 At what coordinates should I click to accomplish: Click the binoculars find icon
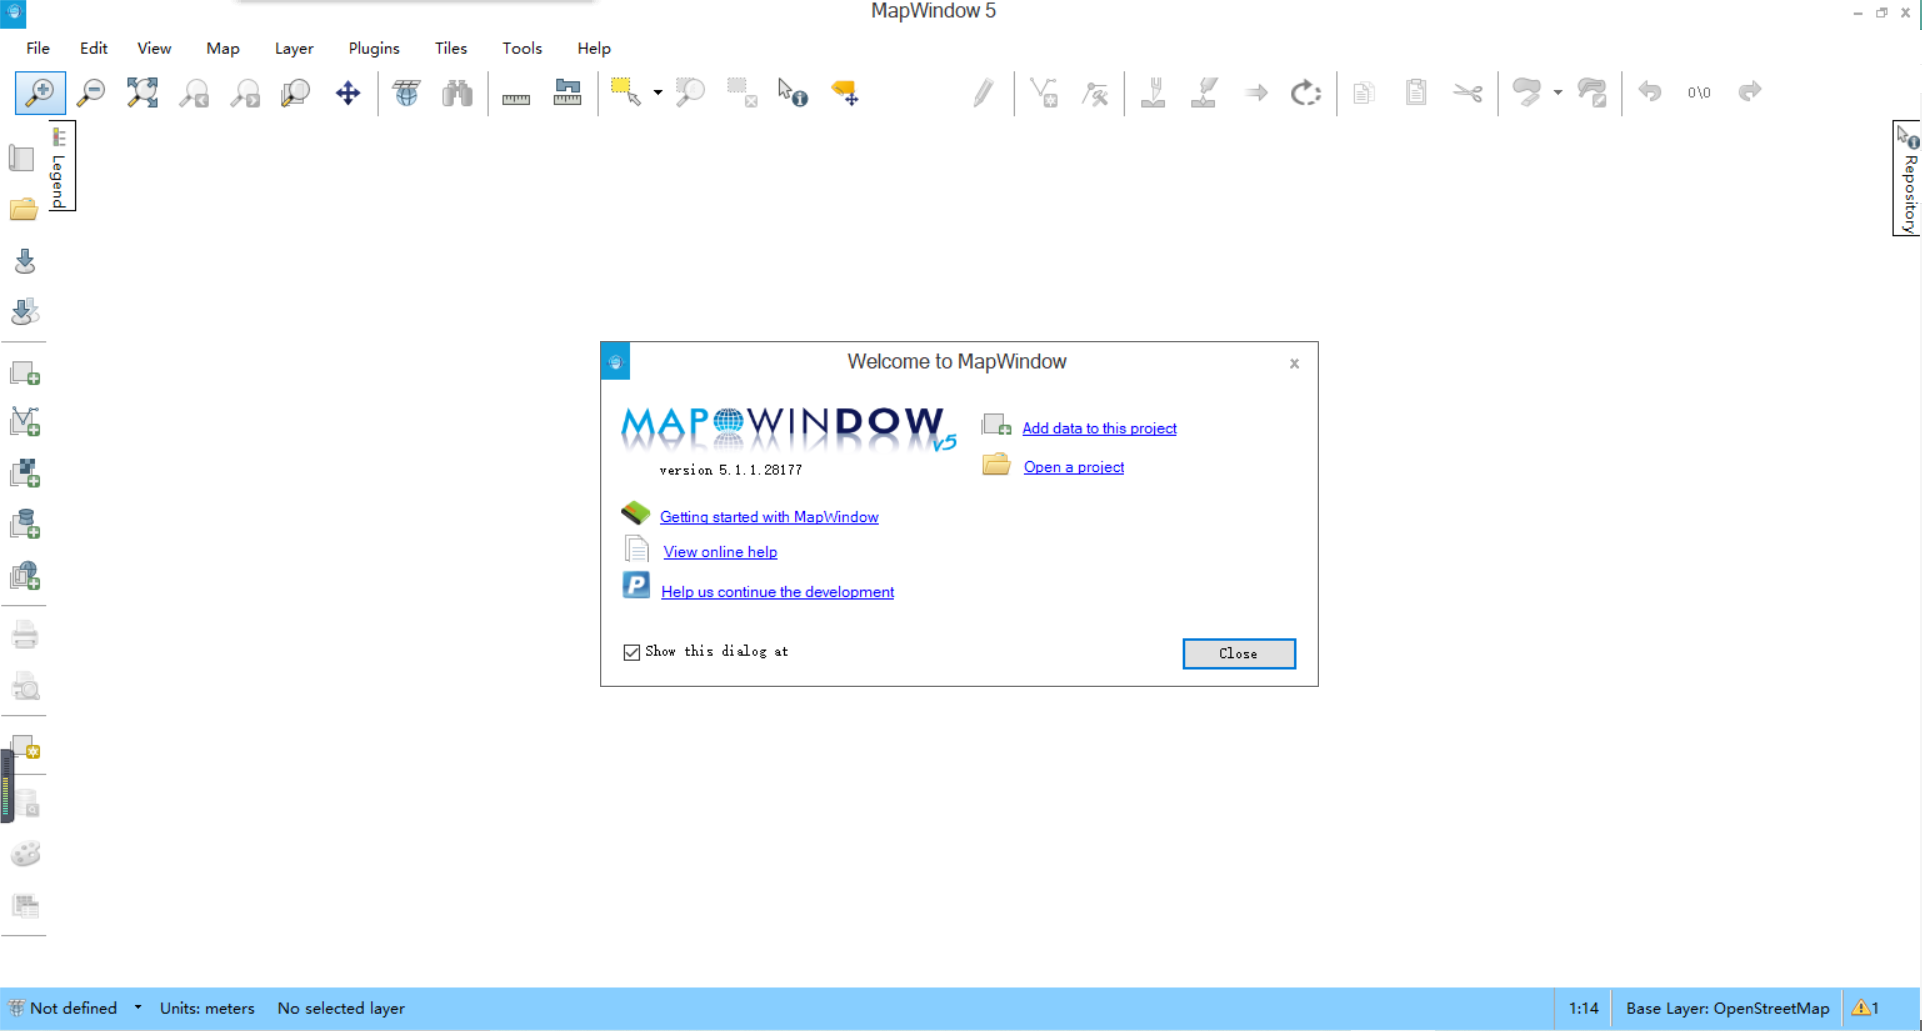pos(457,93)
